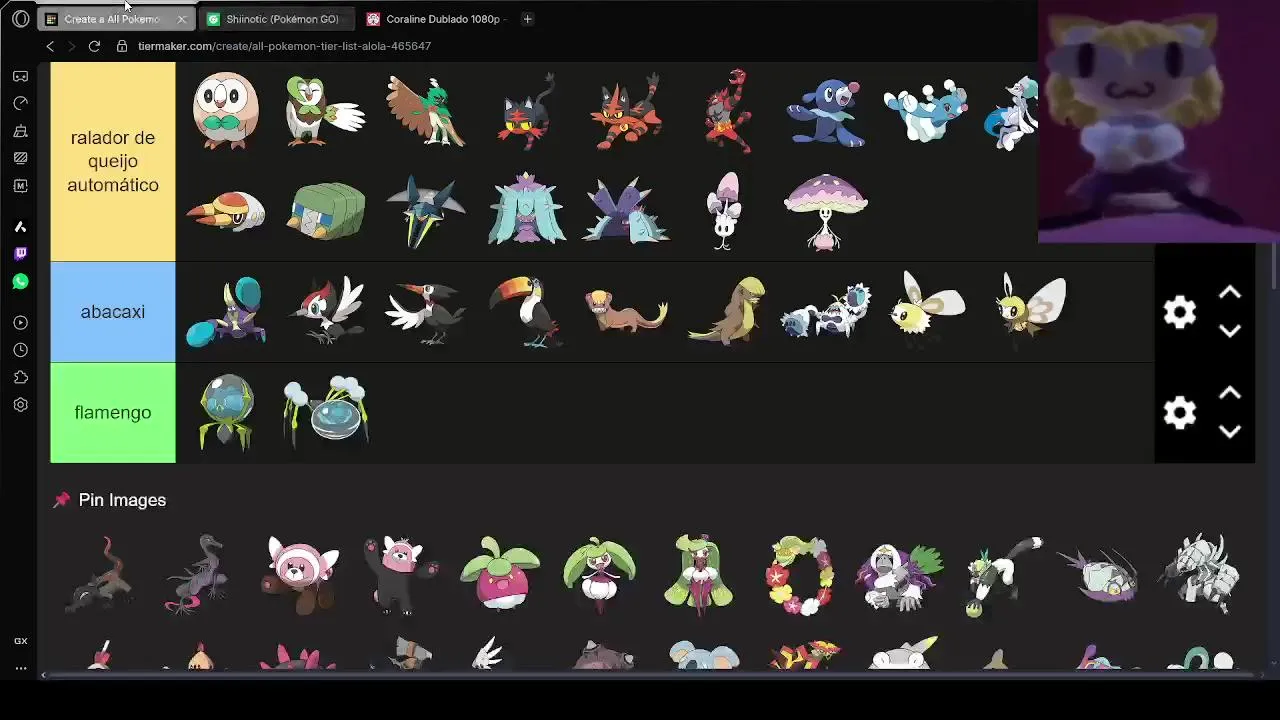
Task: Click the Opera menu logo
Action: [x=20, y=19]
